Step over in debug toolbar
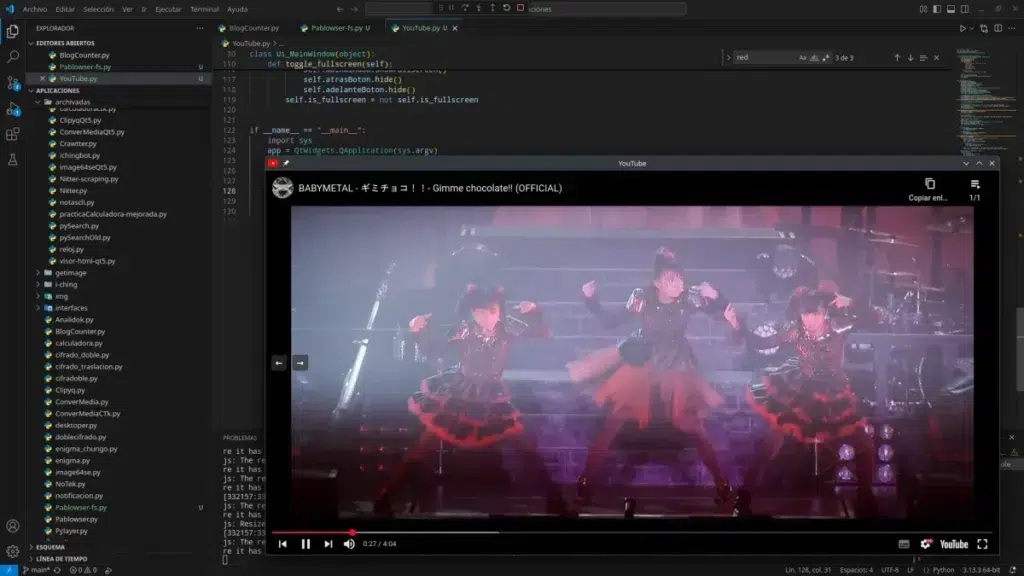The width and height of the screenshot is (1024, 576). coord(465,8)
